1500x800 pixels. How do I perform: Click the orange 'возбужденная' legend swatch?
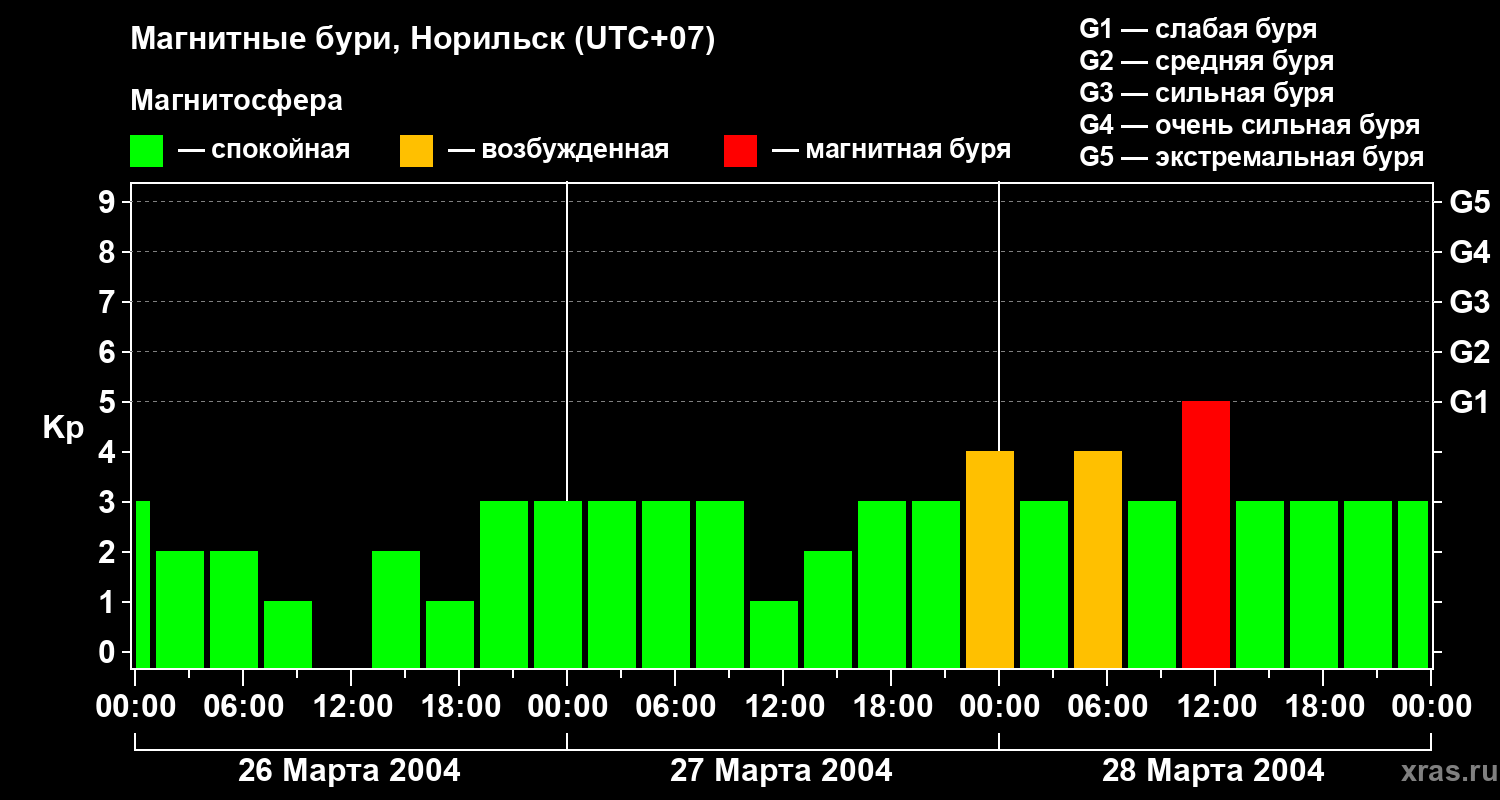coord(416,151)
